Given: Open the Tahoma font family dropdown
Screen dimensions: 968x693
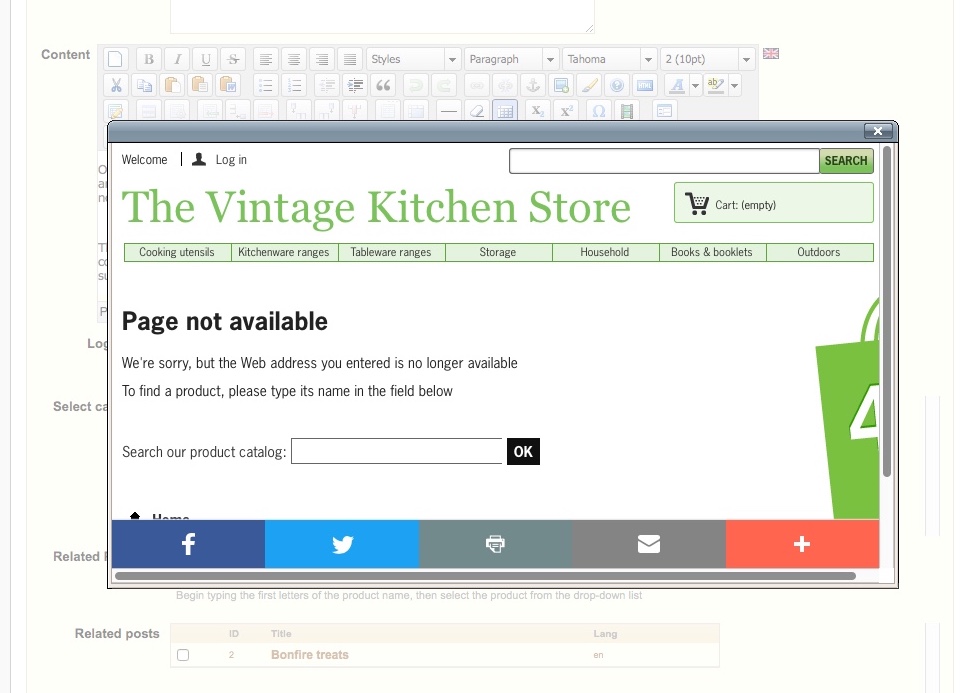Looking at the screenshot, I should pyautogui.click(x=610, y=59).
